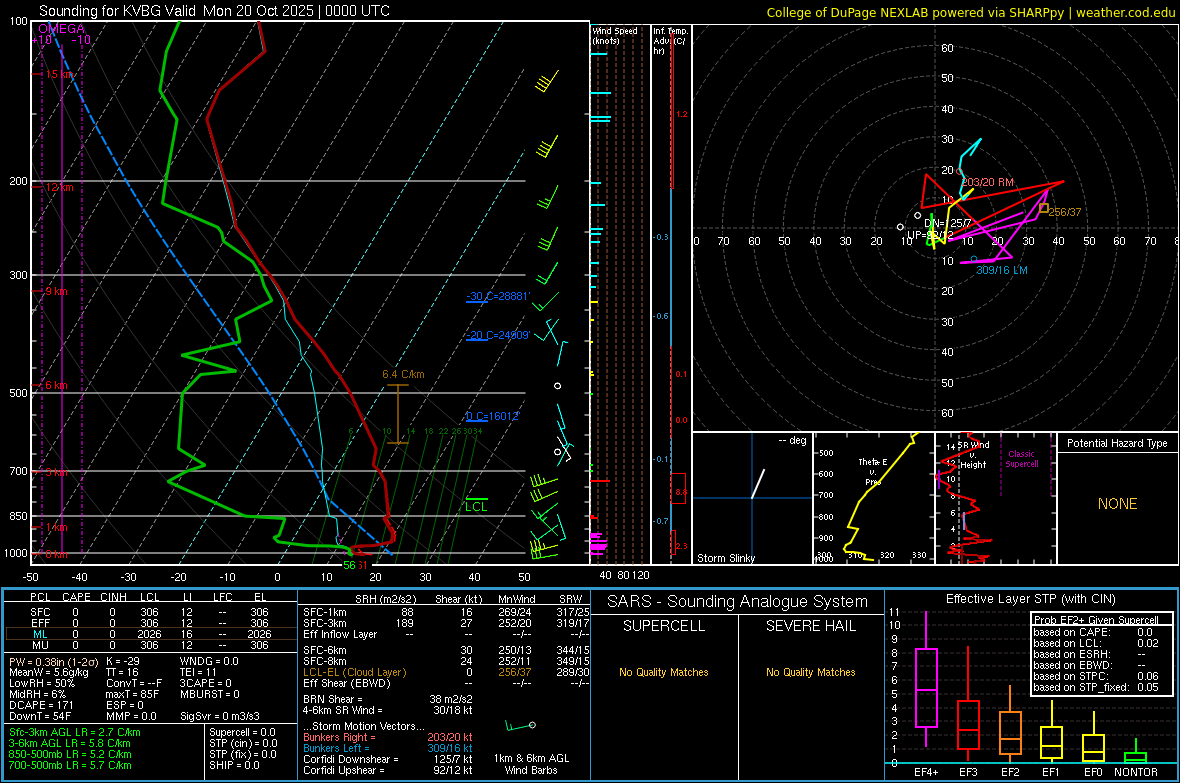Click the 3-6km AGL LR value
The height and width of the screenshot is (783, 1180).
[70, 743]
